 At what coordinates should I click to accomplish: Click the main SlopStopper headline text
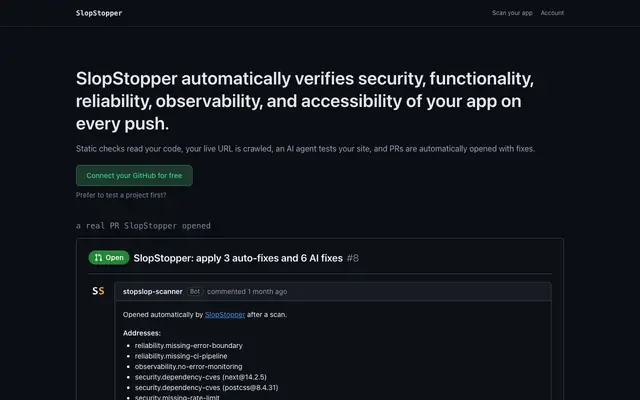tap(304, 101)
